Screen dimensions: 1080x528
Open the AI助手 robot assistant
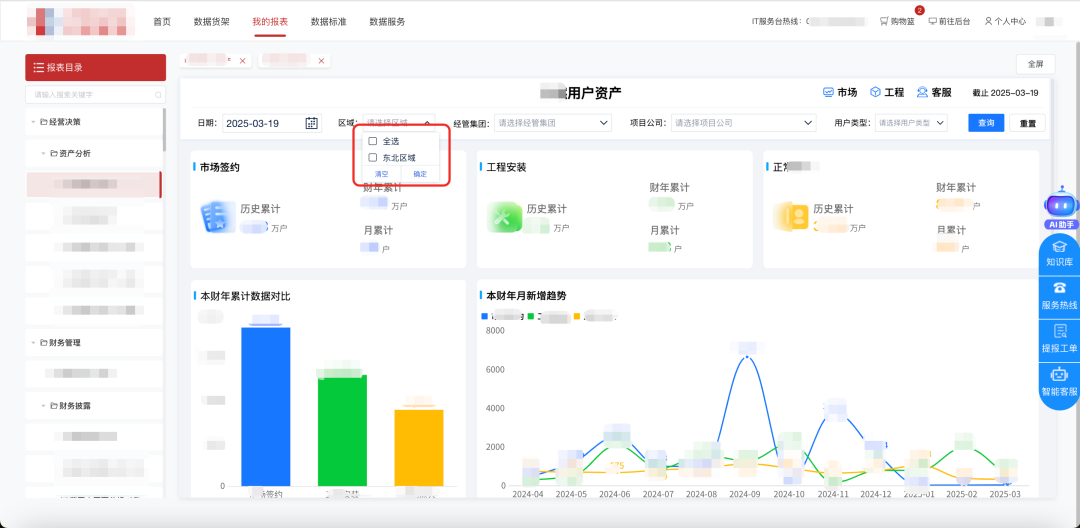tap(1059, 208)
